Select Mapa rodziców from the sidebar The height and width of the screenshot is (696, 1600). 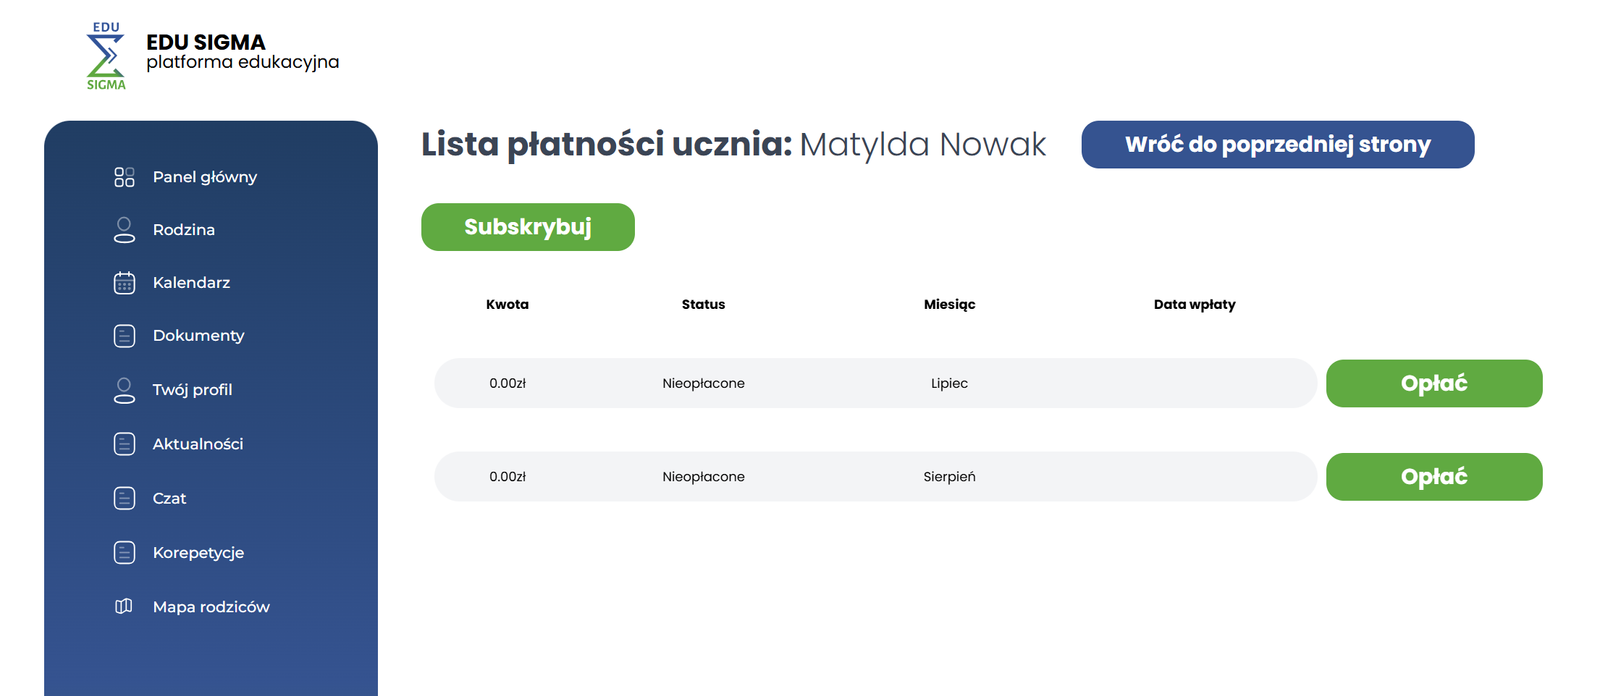click(211, 607)
